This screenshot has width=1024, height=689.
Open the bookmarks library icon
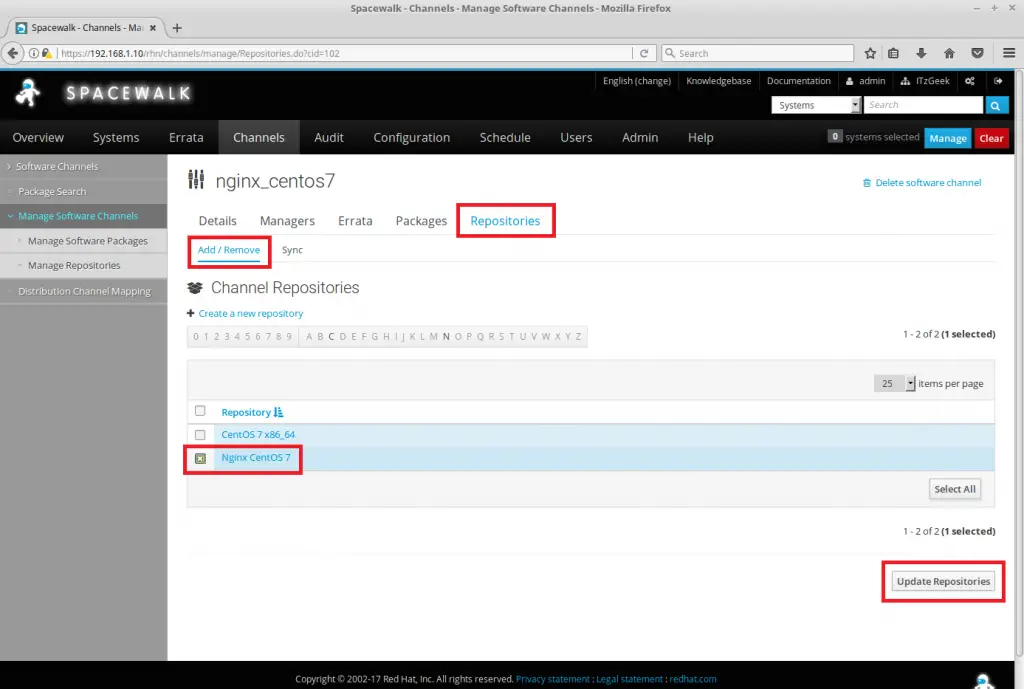pyautogui.click(x=893, y=54)
